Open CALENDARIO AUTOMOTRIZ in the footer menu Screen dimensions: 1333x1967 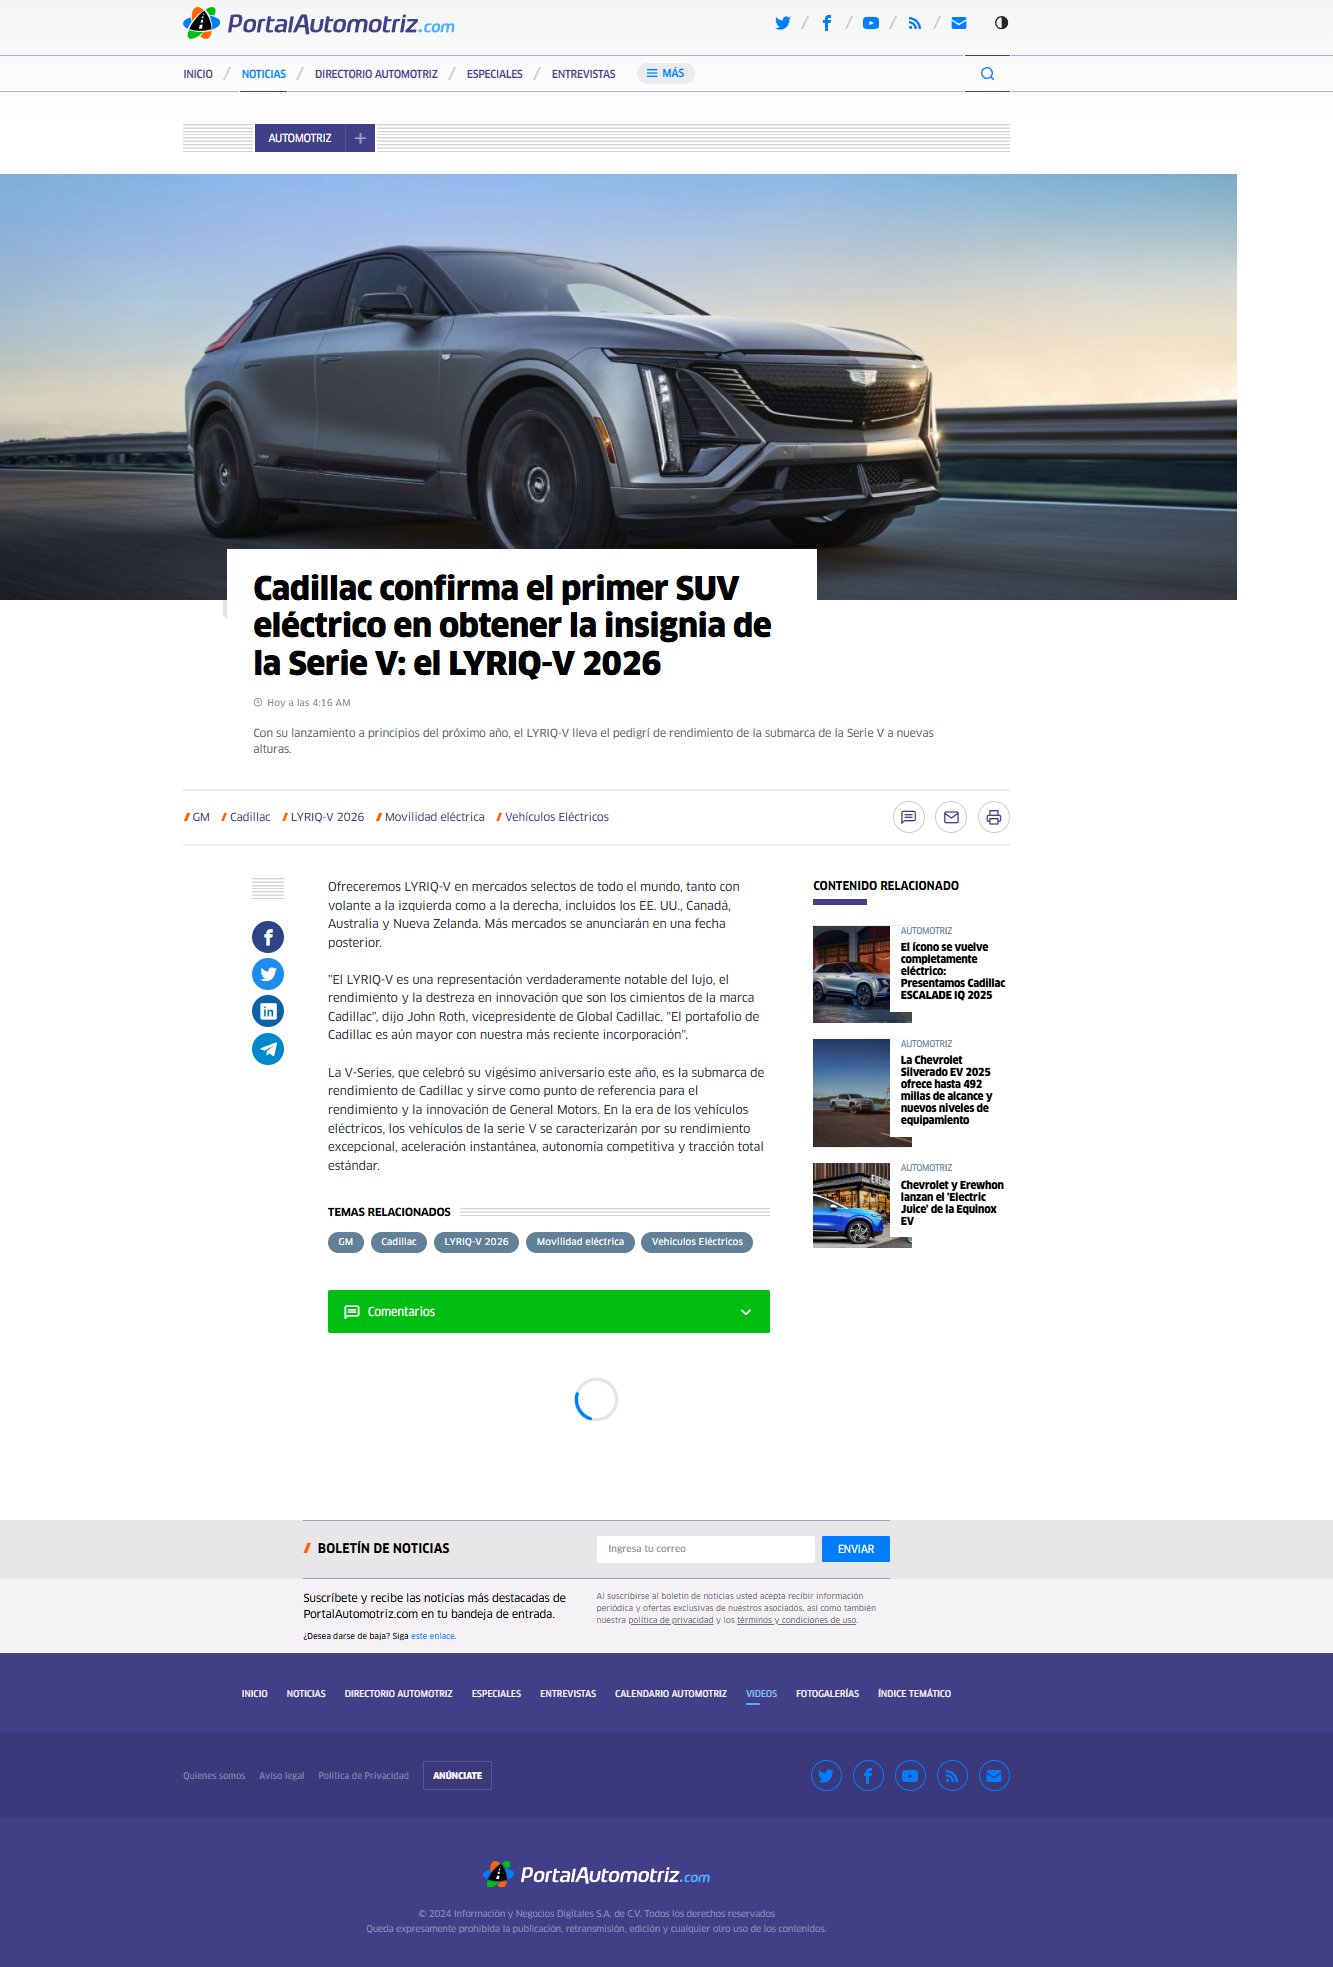click(671, 1694)
